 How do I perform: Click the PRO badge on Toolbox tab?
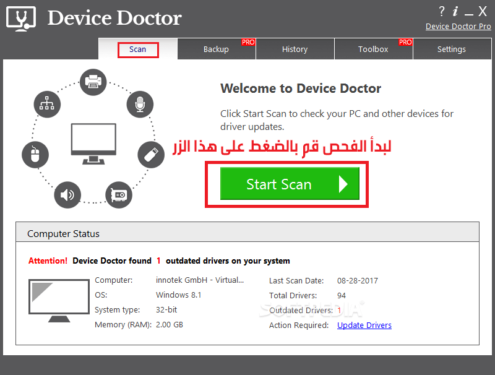[x=405, y=42]
